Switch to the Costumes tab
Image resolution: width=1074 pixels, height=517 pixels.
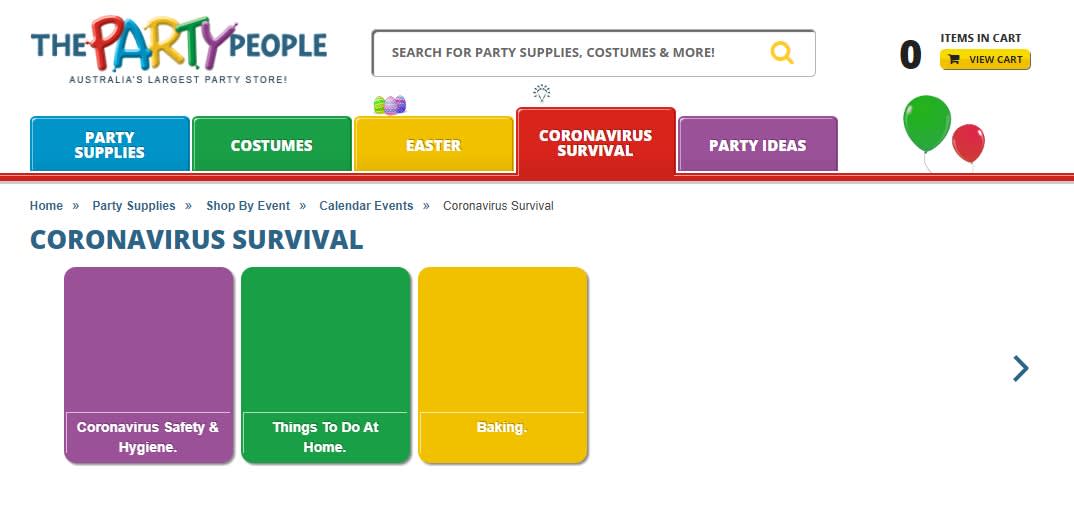(x=271, y=145)
